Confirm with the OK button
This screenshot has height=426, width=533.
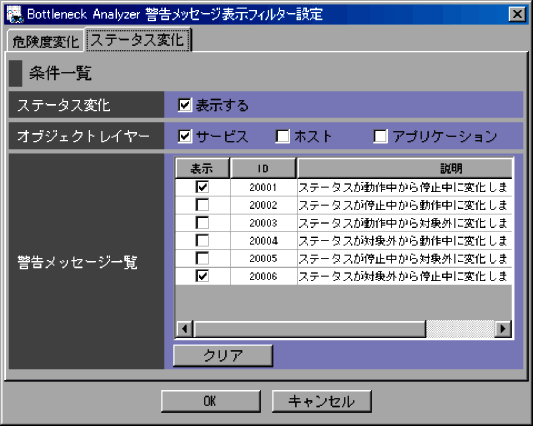(210, 401)
